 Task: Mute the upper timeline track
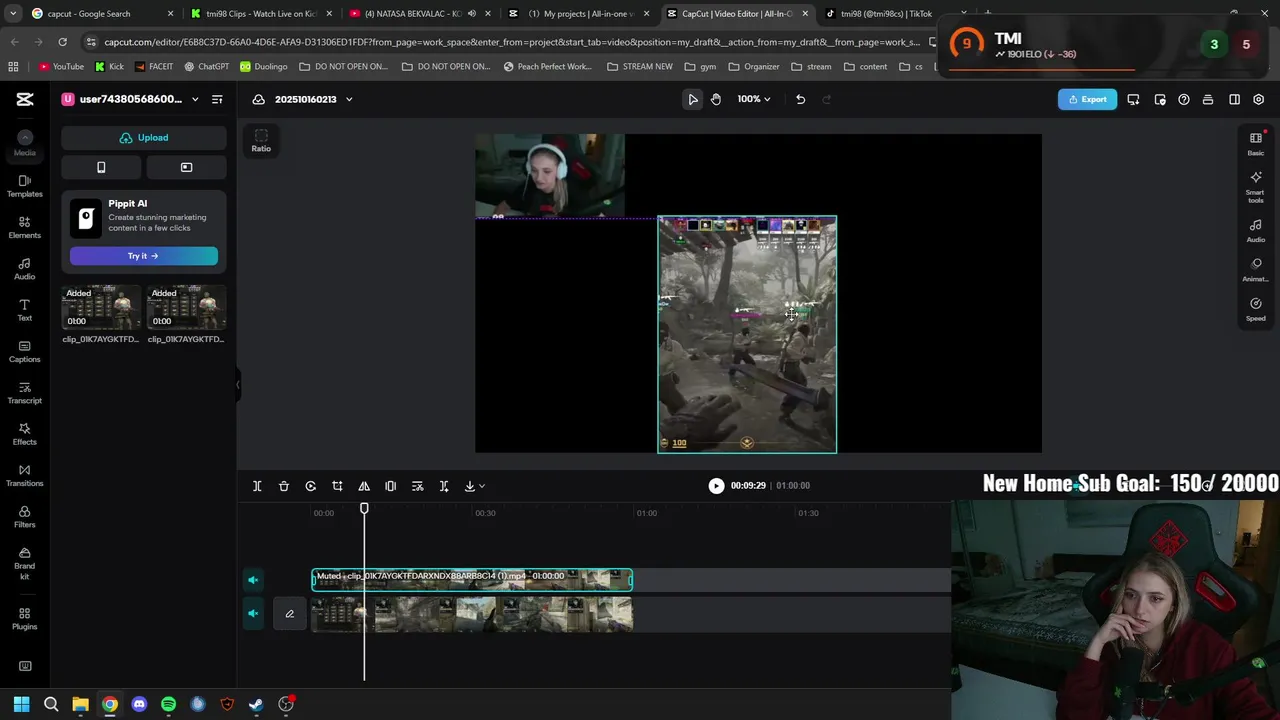253,580
